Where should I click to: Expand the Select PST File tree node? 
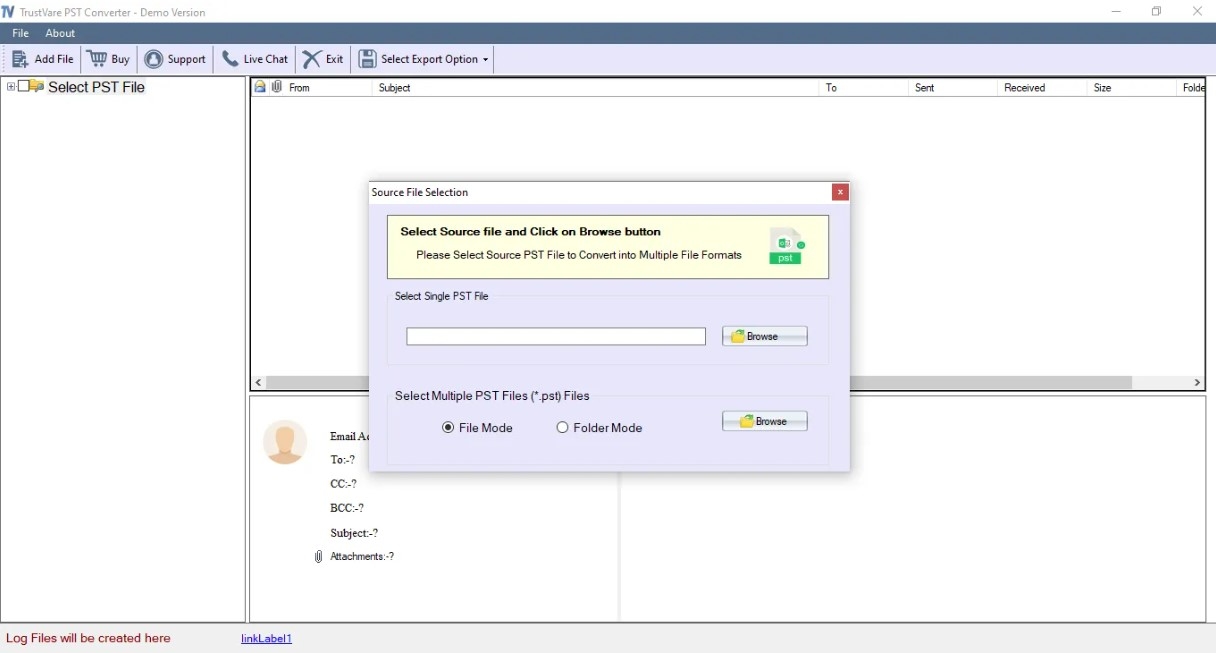11,87
